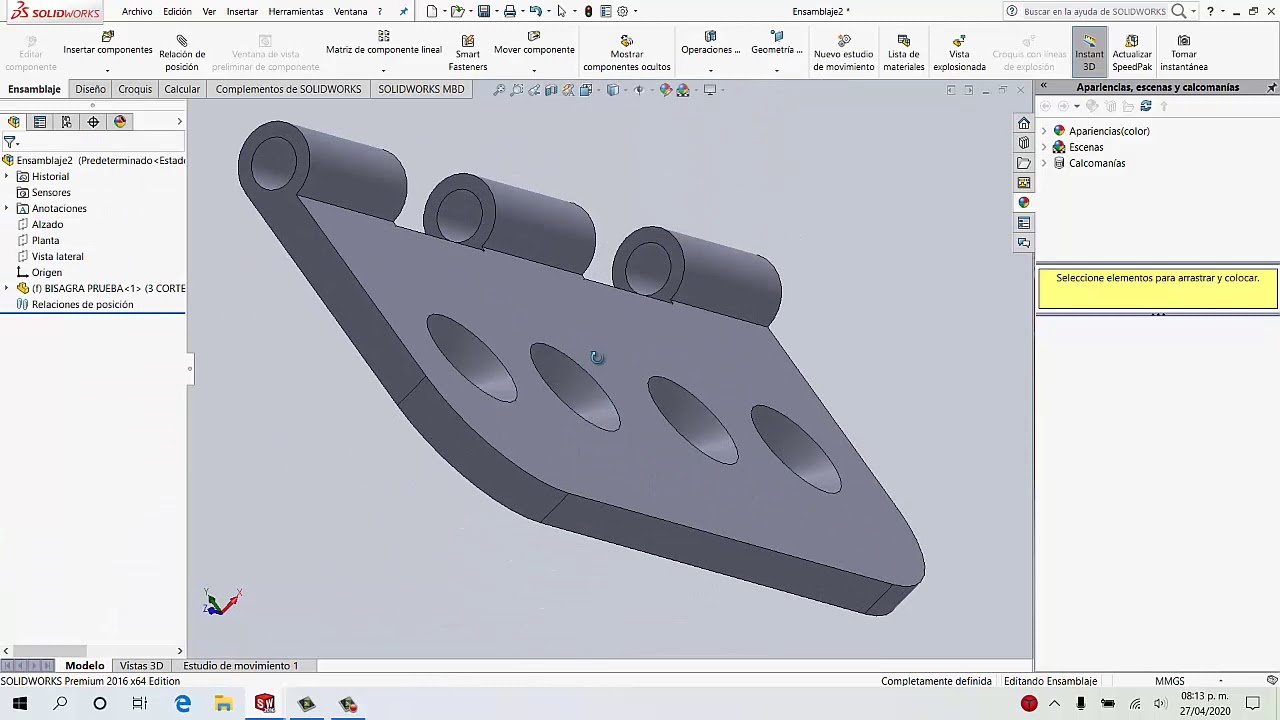This screenshot has width=1280, height=720.
Task: Open Herramientas menu
Action: click(x=295, y=11)
